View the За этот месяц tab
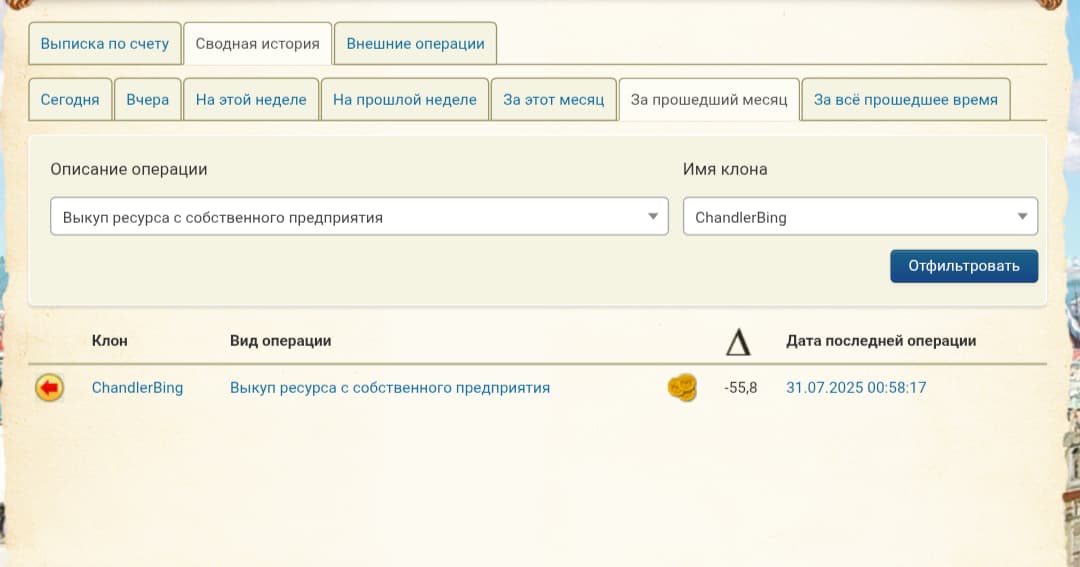Screen dimensions: 1080x567 coord(554,100)
